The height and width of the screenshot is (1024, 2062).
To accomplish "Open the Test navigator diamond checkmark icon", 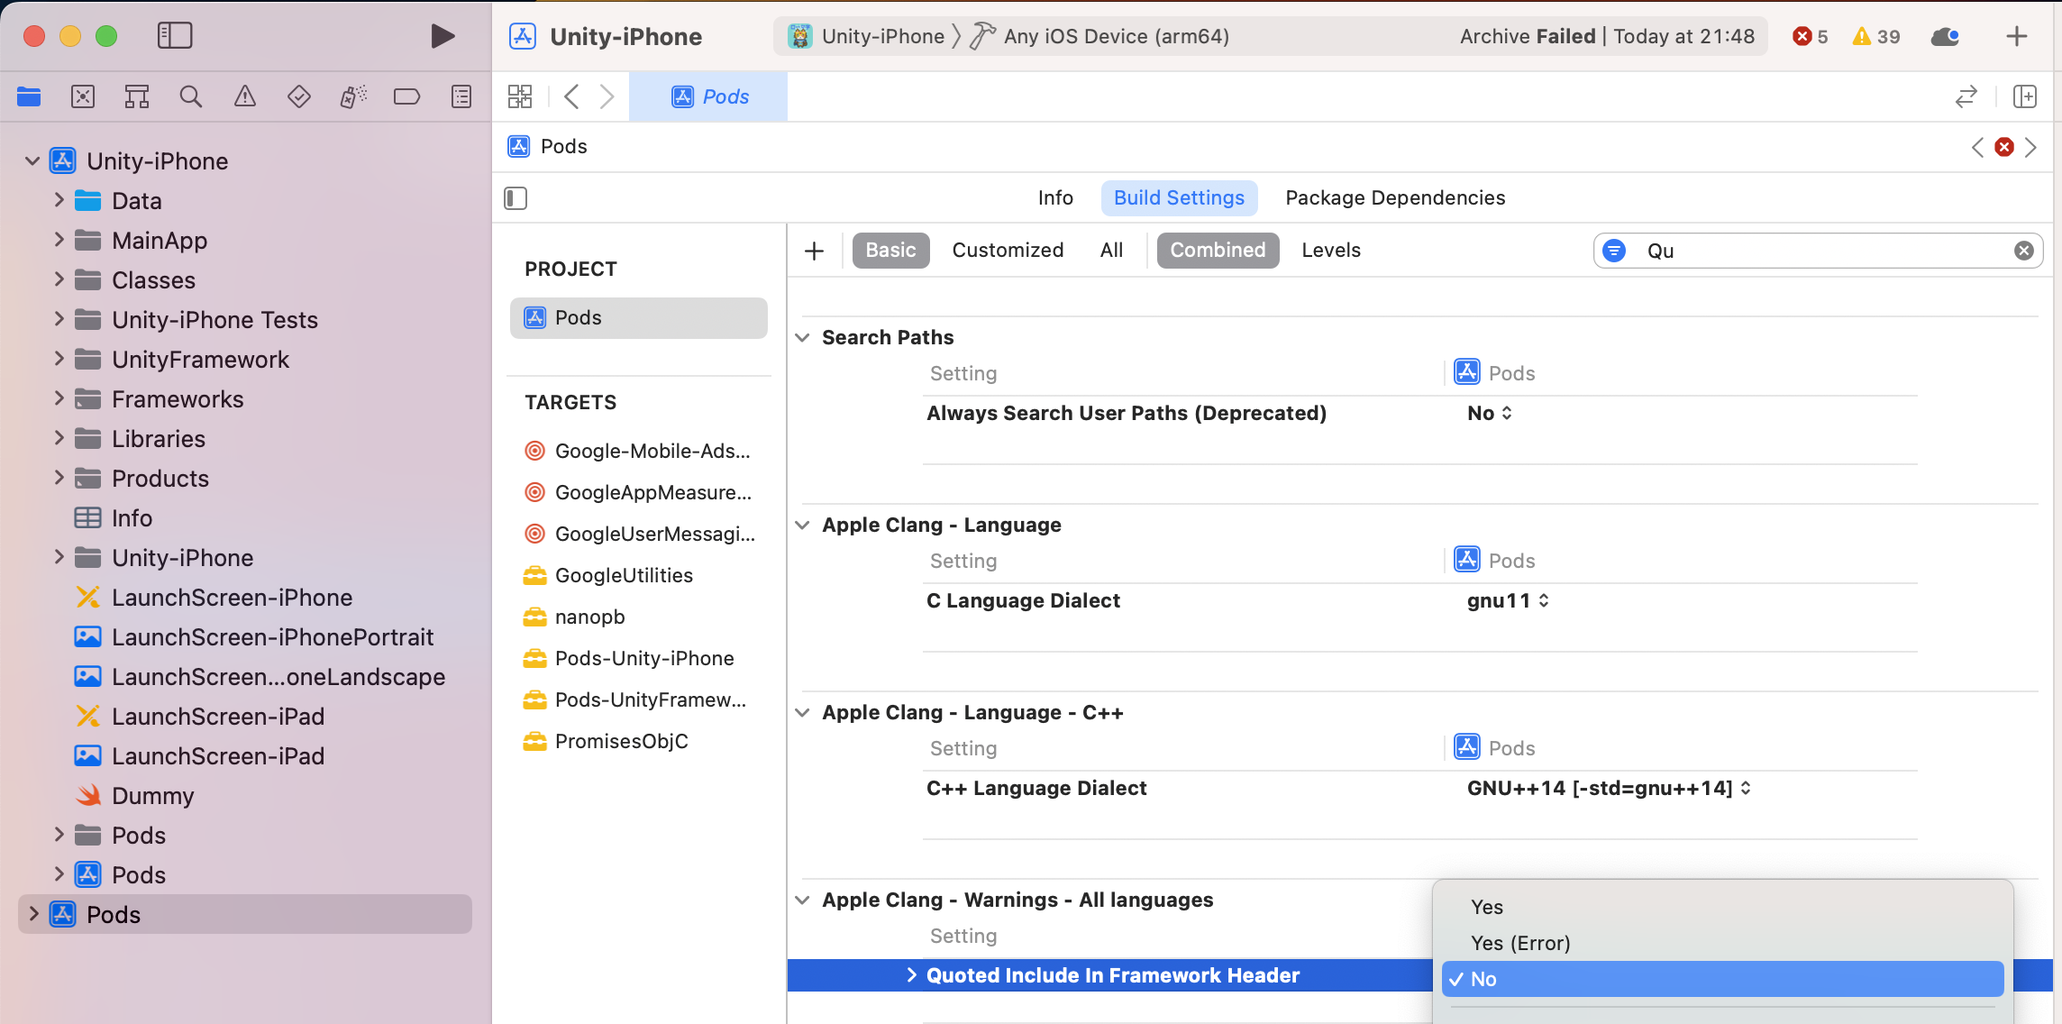I will (x=298, y=96).
